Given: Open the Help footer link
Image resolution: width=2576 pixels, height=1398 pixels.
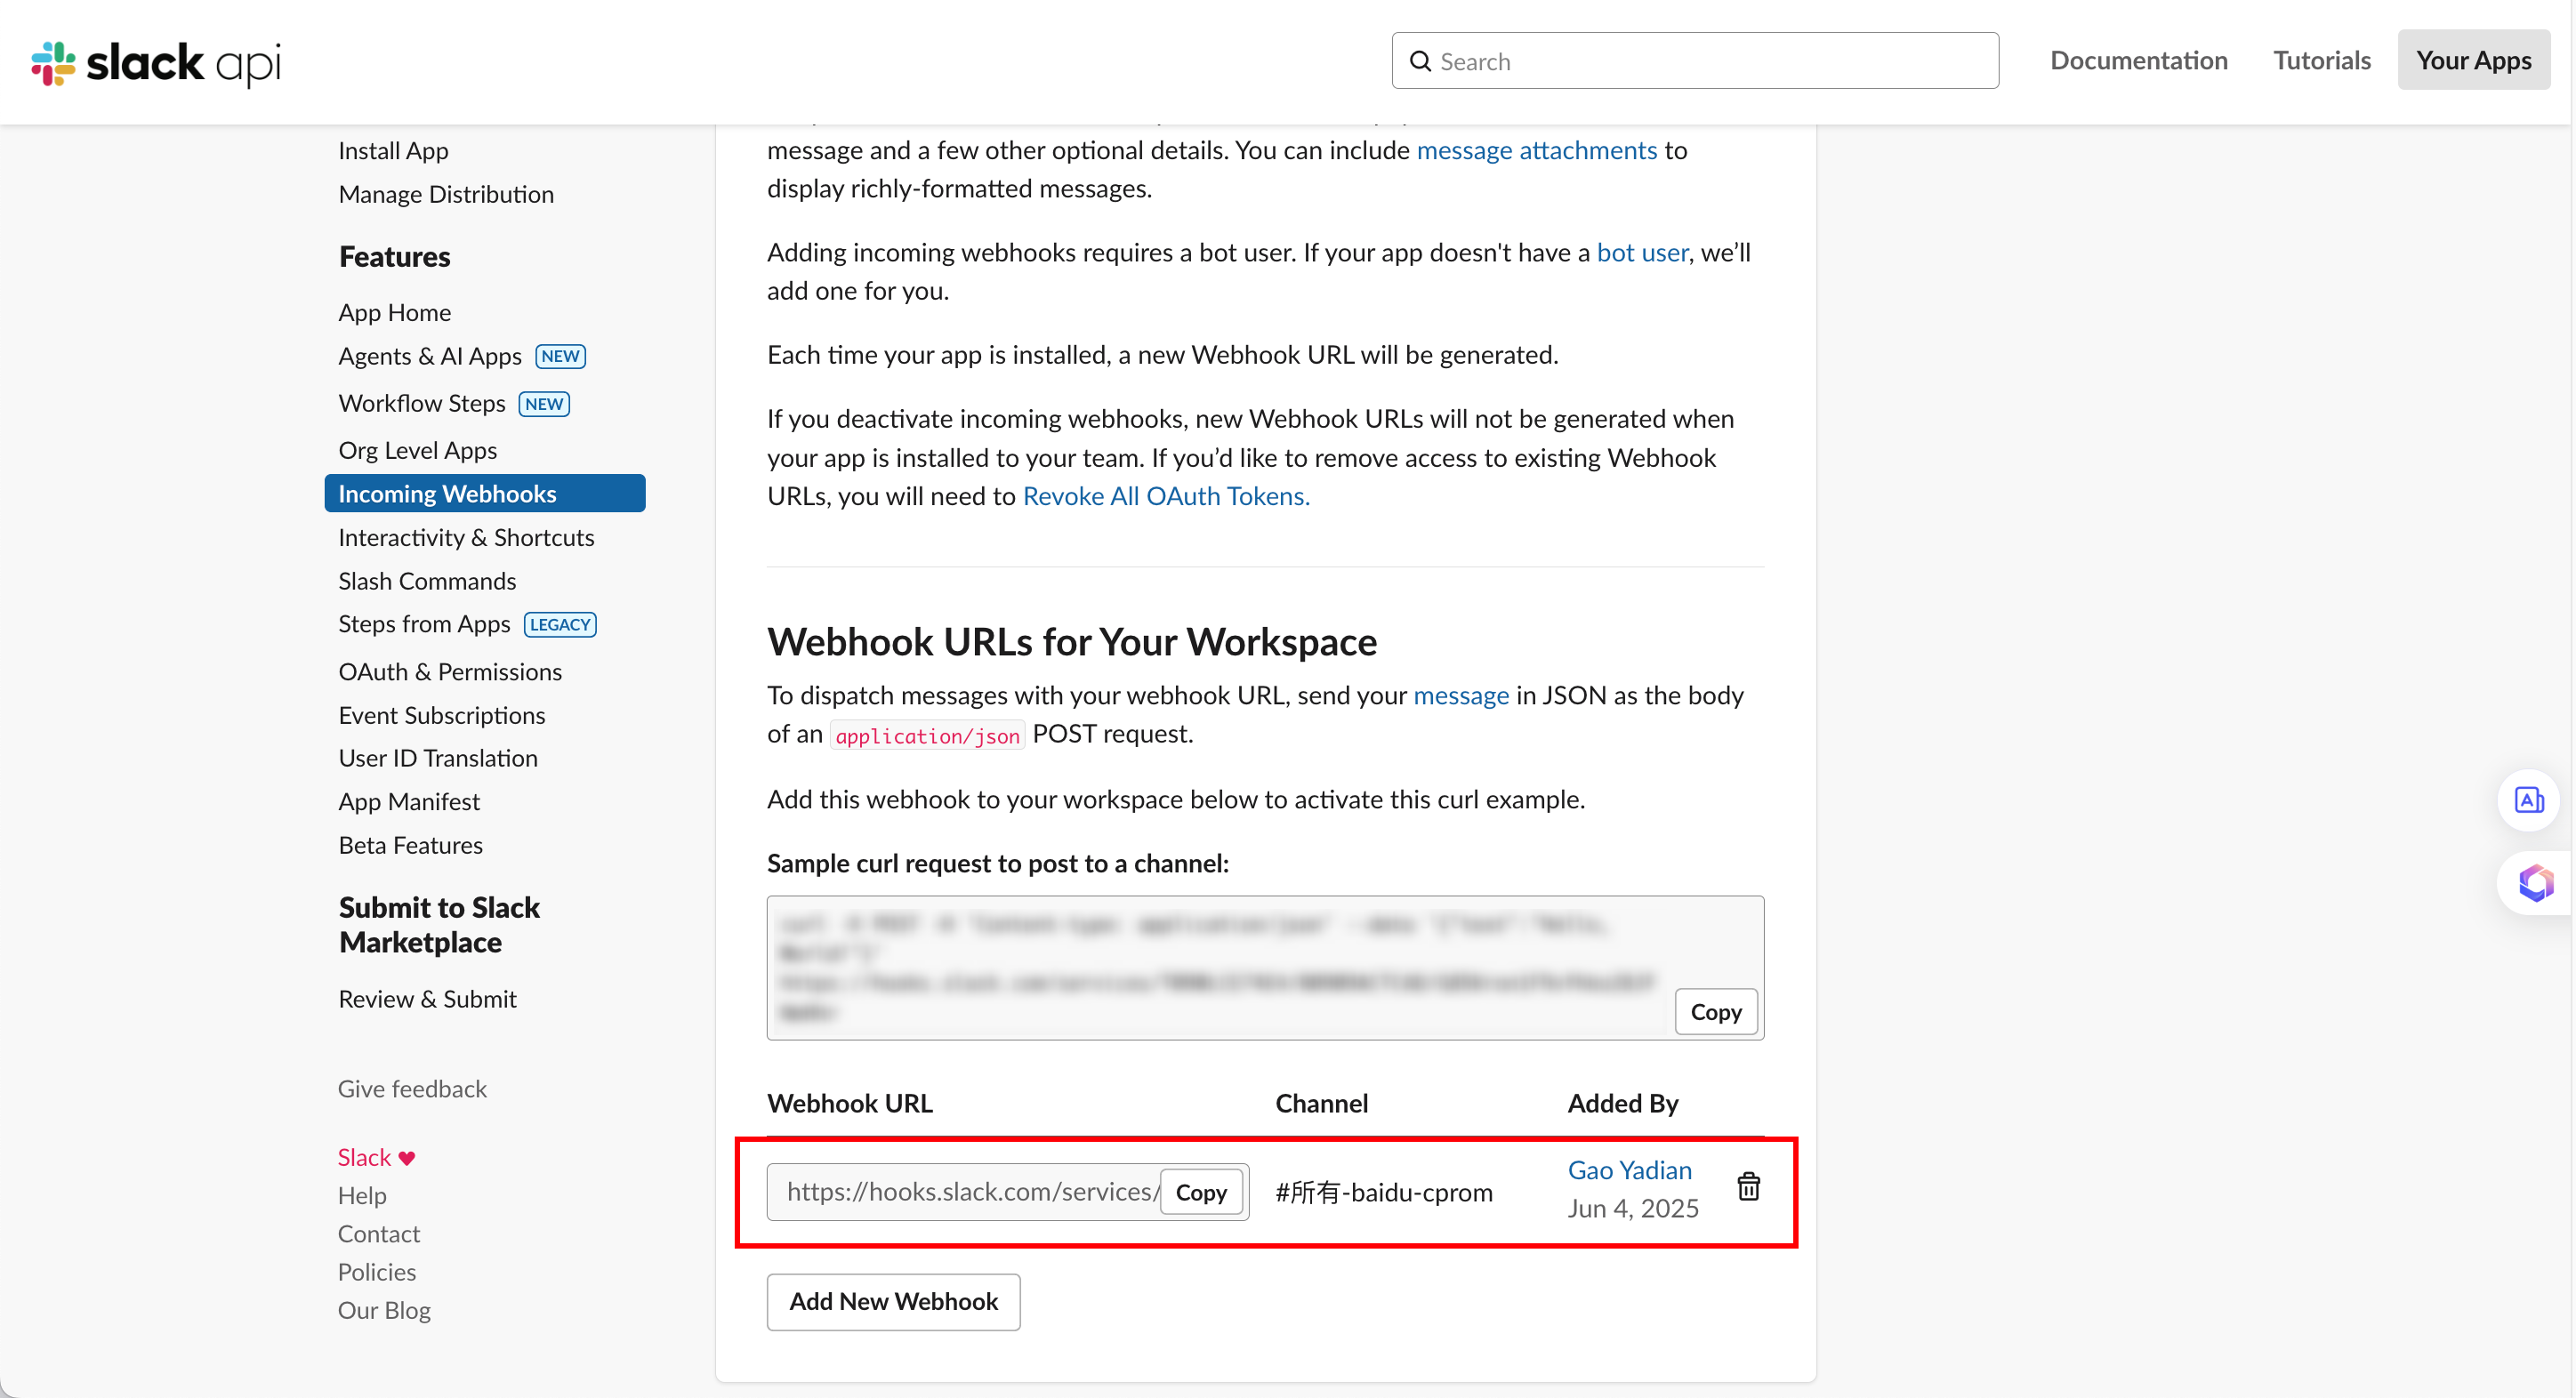Looking at the screenshot, I should (x=362, y=1195).
